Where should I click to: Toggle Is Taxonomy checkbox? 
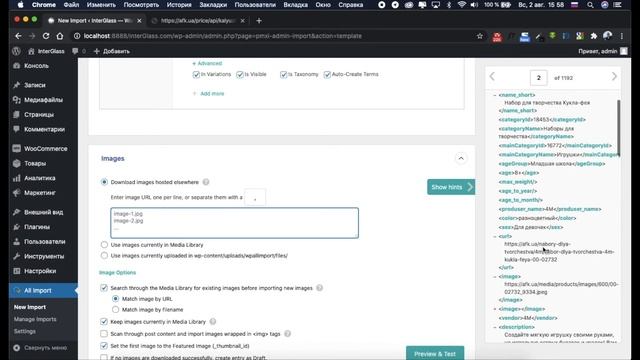[x=283, y=74]
